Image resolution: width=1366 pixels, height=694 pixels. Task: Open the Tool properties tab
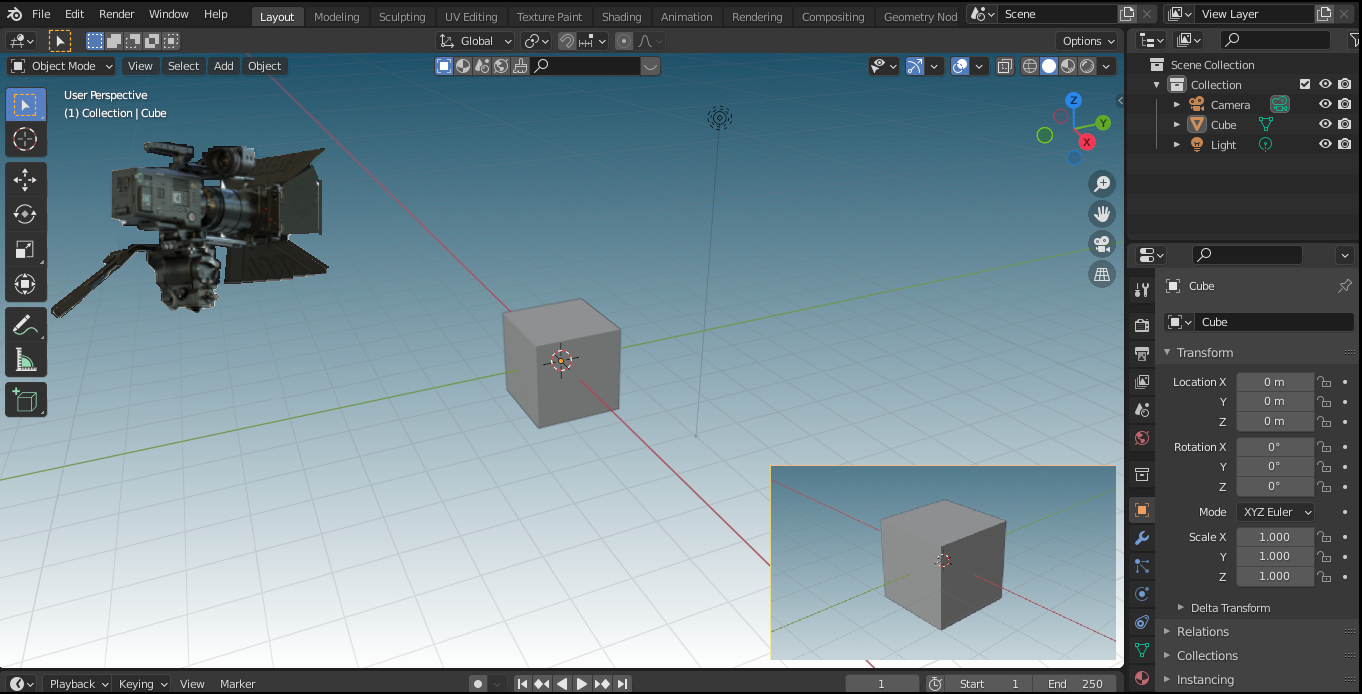(x=1142, y=290)
